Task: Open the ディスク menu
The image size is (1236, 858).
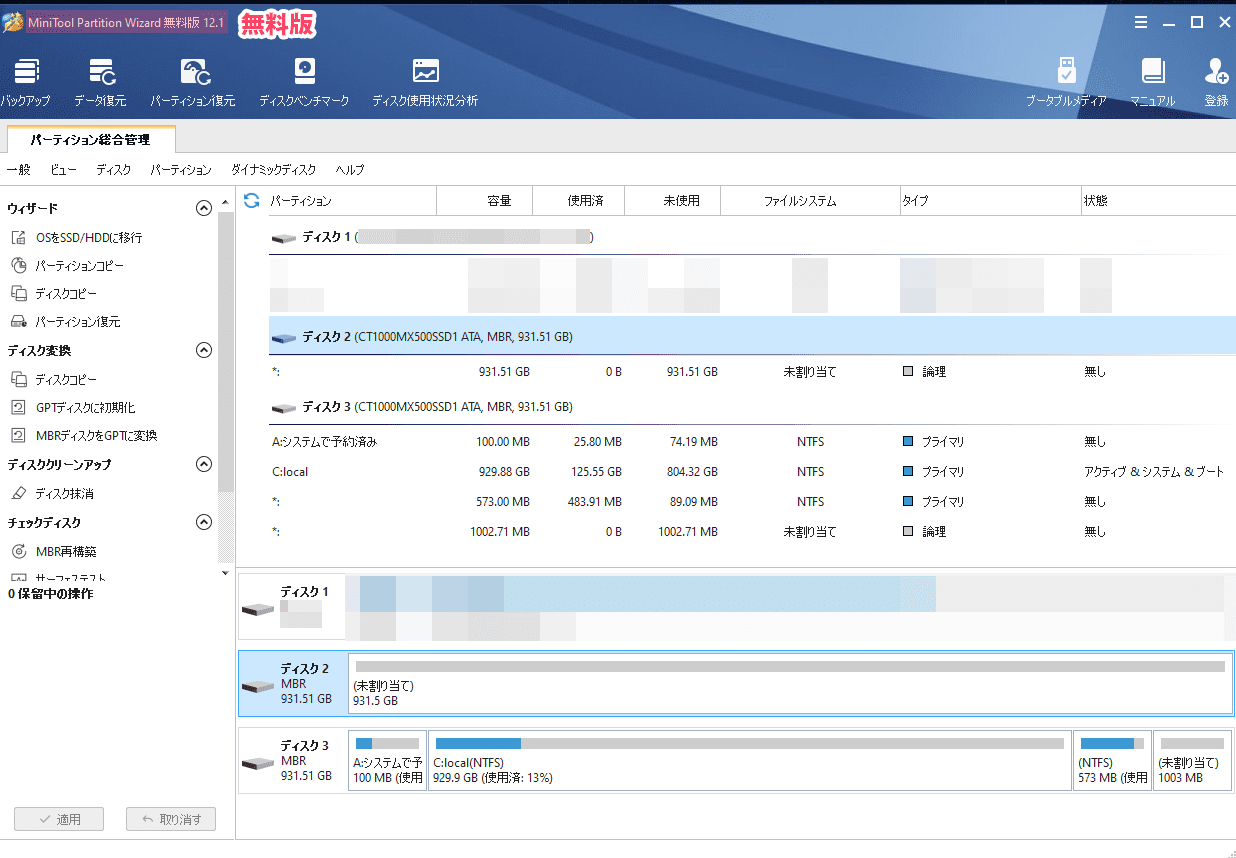Action: (113, 170)
